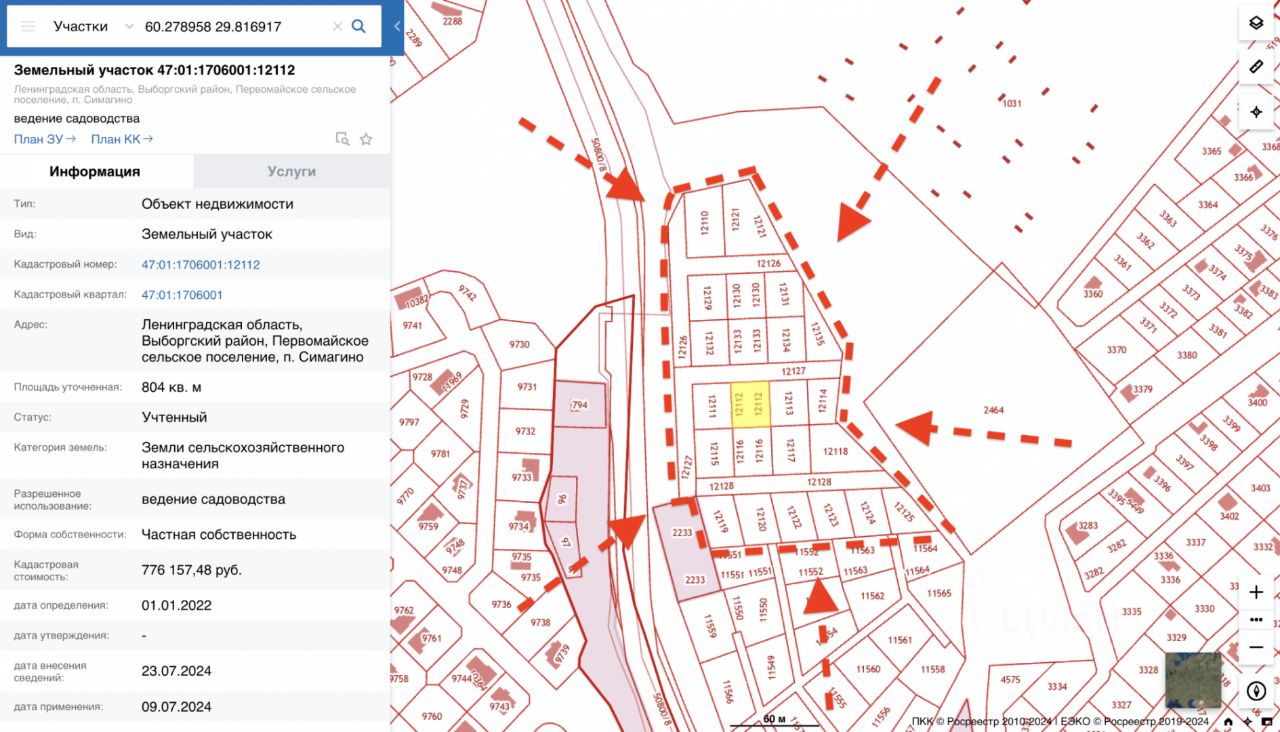Image resolution: width=1280 pixels, height=732 pixels.
Task: Click the find-on-map icon near star
Action: 342,139
